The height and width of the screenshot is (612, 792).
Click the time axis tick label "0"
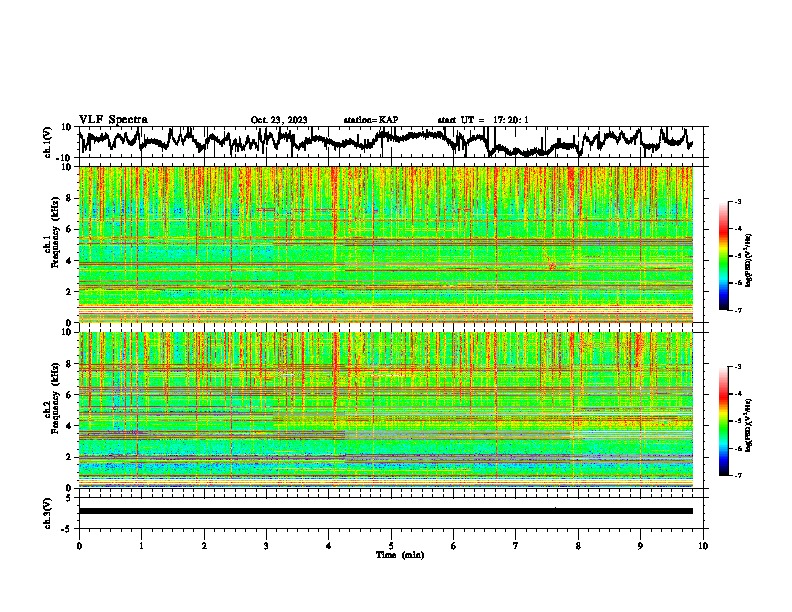[x=79, y=546]
